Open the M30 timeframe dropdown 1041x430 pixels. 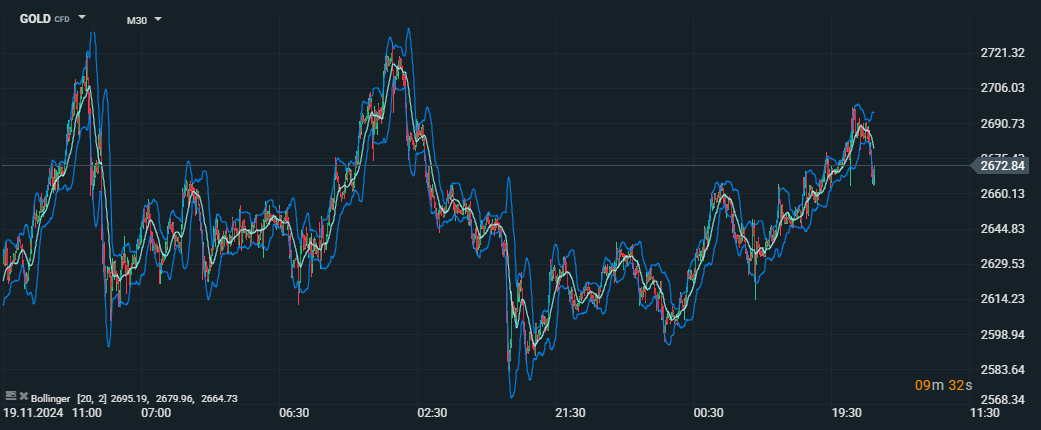(x=158, y=19)
